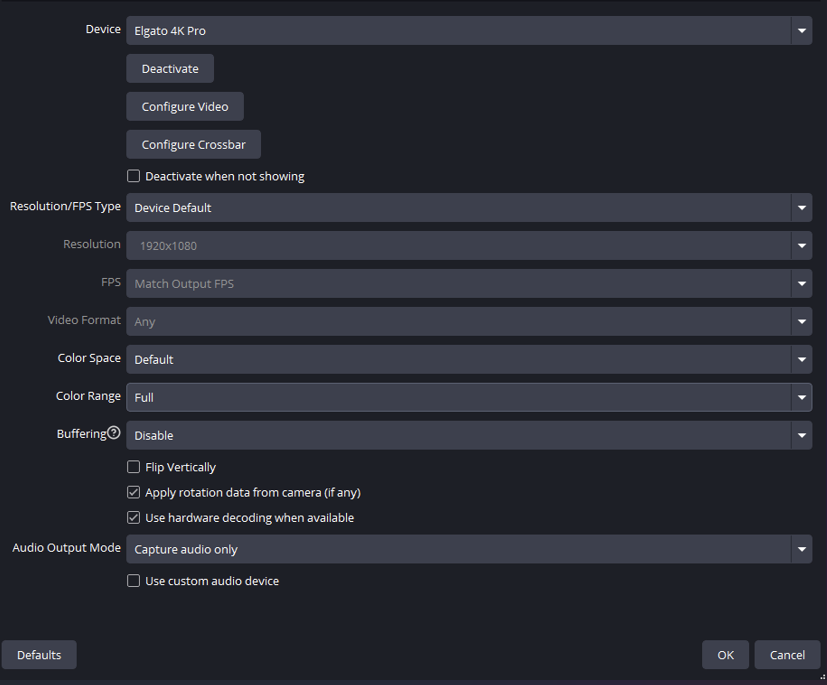The width and height of the screenshot is (827, 685).
Task: Open the Color Space dropdown
Action: coord(469,360)
